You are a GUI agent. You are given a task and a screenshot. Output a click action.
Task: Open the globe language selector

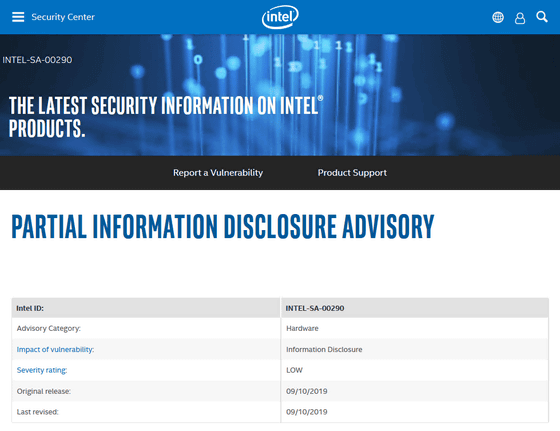[x=498, y=17]
